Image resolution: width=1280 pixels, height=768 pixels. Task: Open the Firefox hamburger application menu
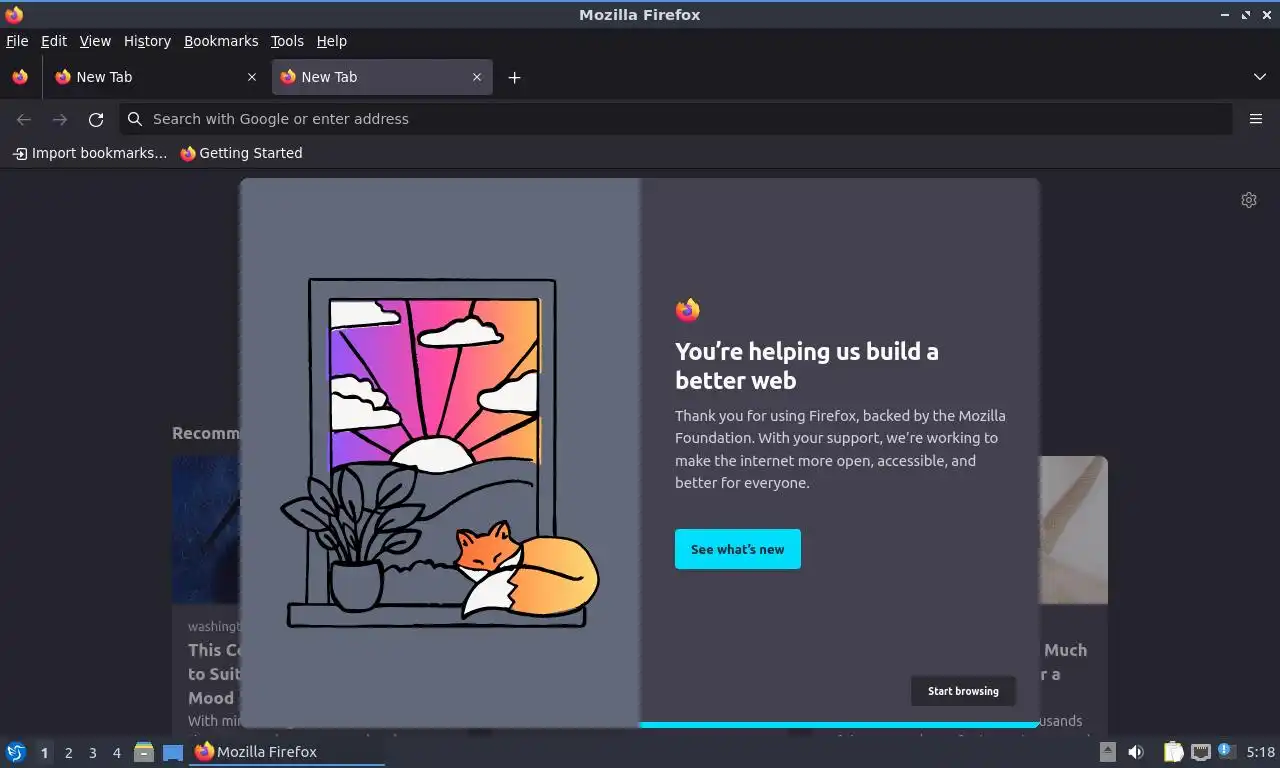pyautogui.click(x=1256, y=119)
